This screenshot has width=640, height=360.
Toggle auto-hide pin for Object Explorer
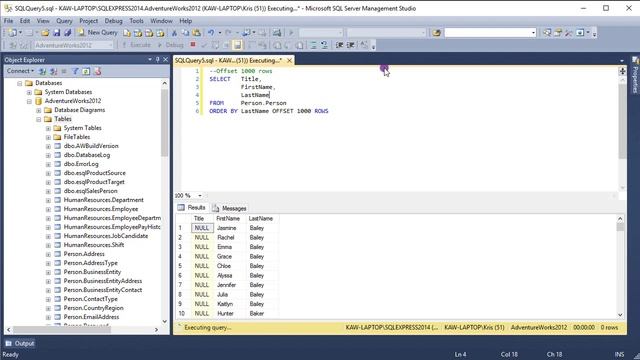point(158,60)
